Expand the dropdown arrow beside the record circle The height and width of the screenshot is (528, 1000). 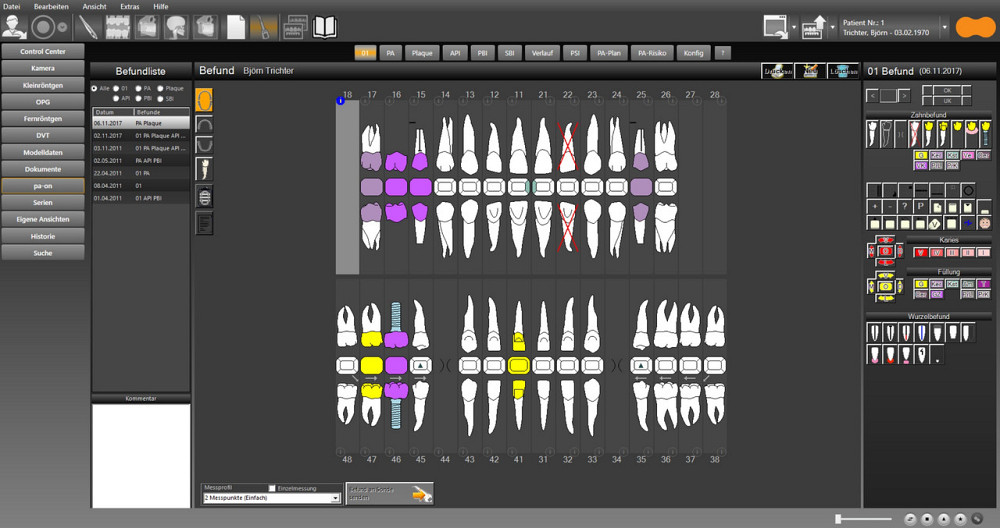click(x=64, y=27)
